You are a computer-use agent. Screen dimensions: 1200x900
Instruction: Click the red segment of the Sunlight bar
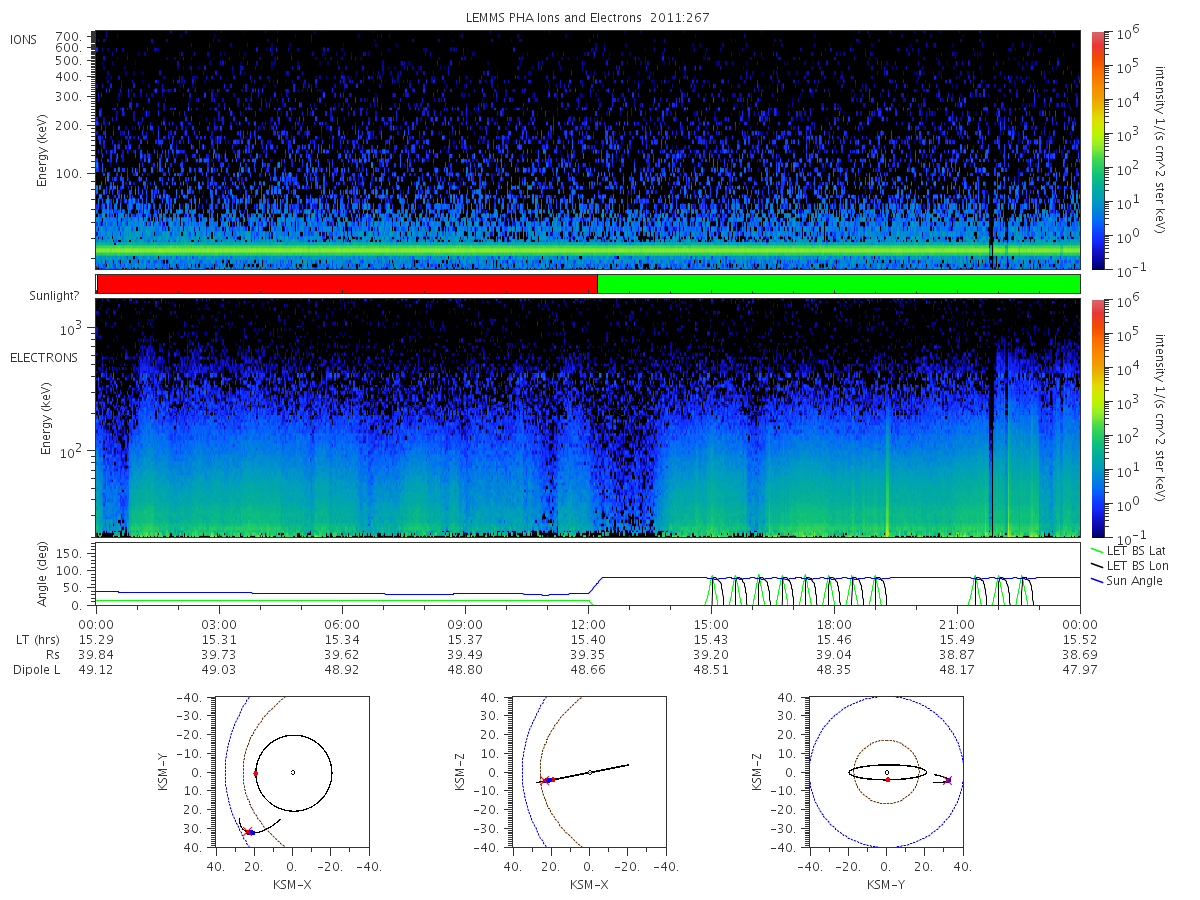point(347,284)
